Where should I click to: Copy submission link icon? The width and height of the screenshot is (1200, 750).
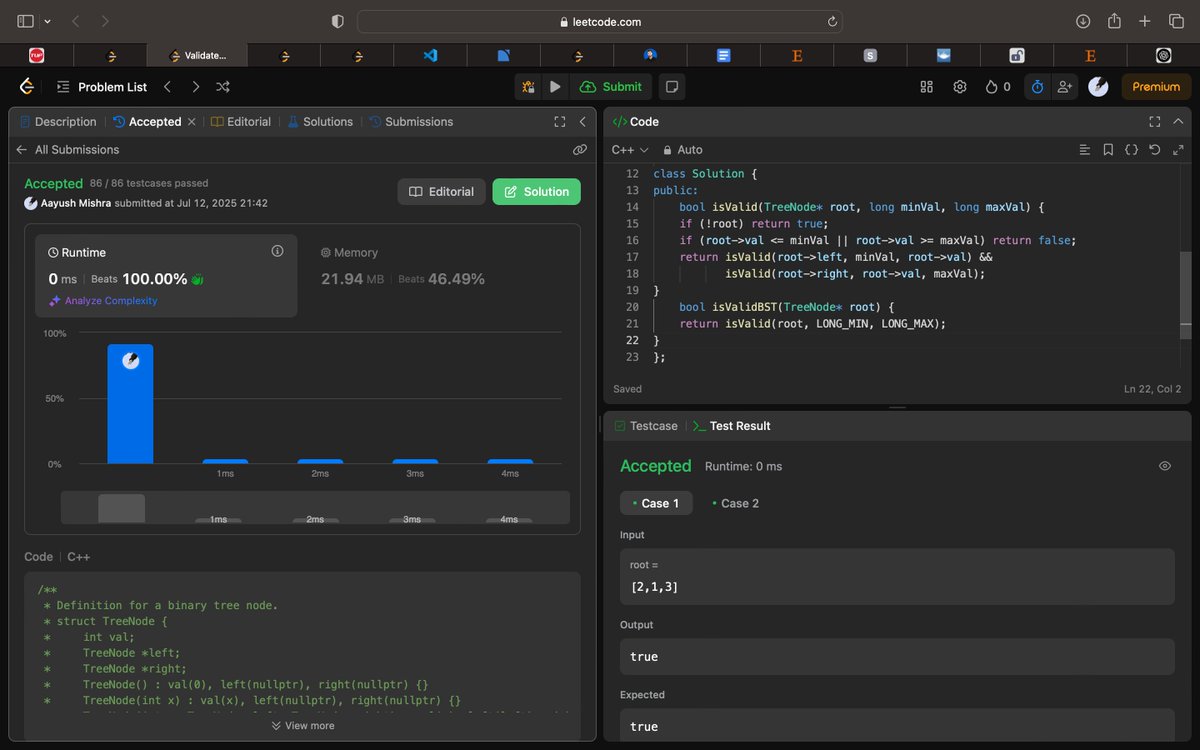point(580,150)
